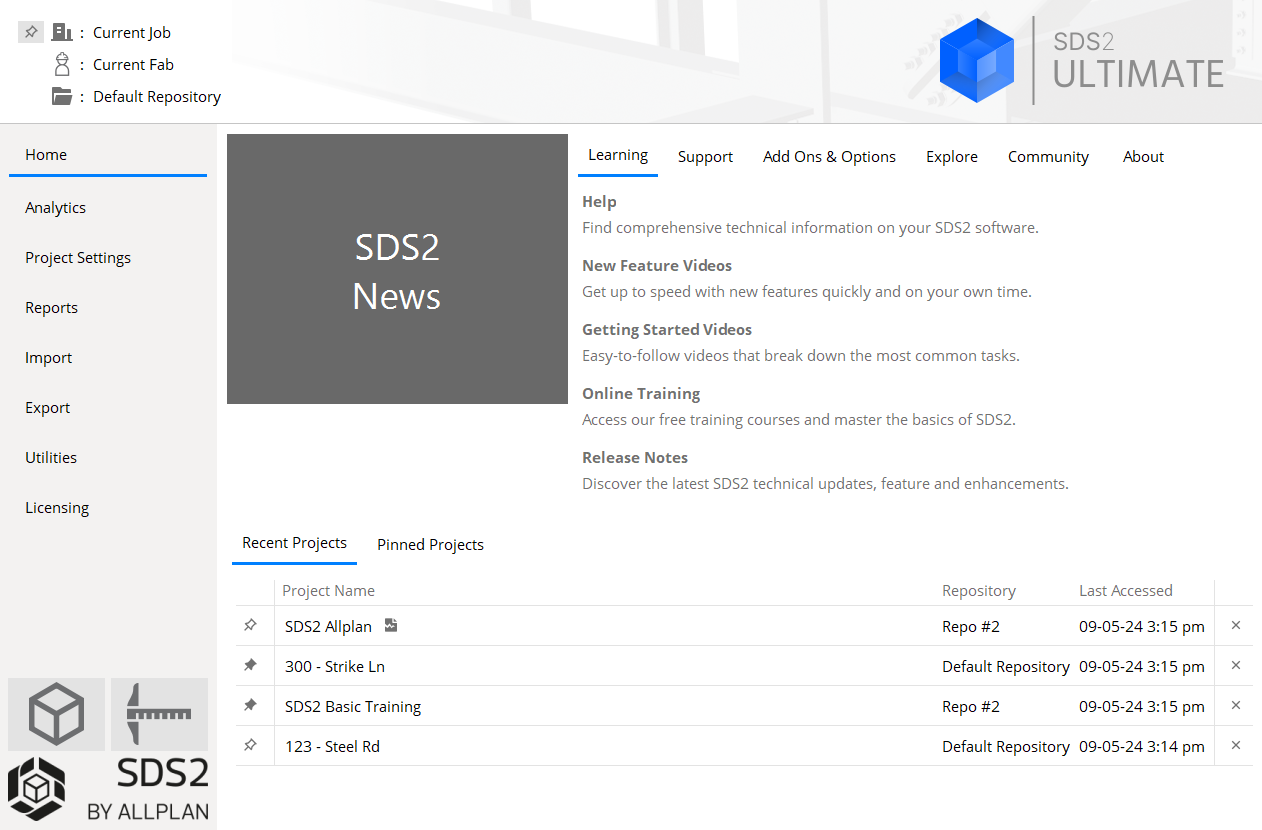The height and width of the screenshot is (830, 1262).
Task: Unpin the 300 - Strike Ln project
Action: click(x=250, y=665)
